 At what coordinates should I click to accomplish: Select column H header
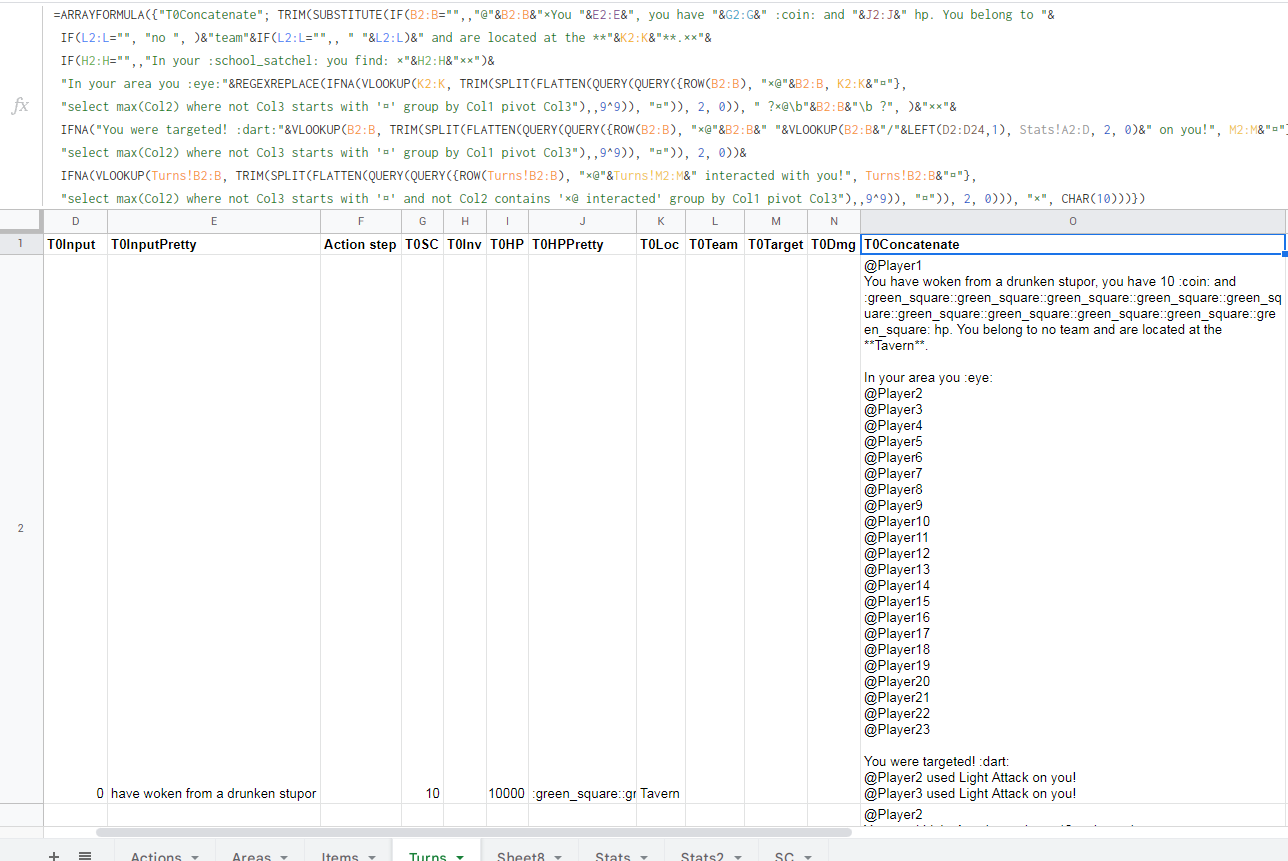(465, 221)
